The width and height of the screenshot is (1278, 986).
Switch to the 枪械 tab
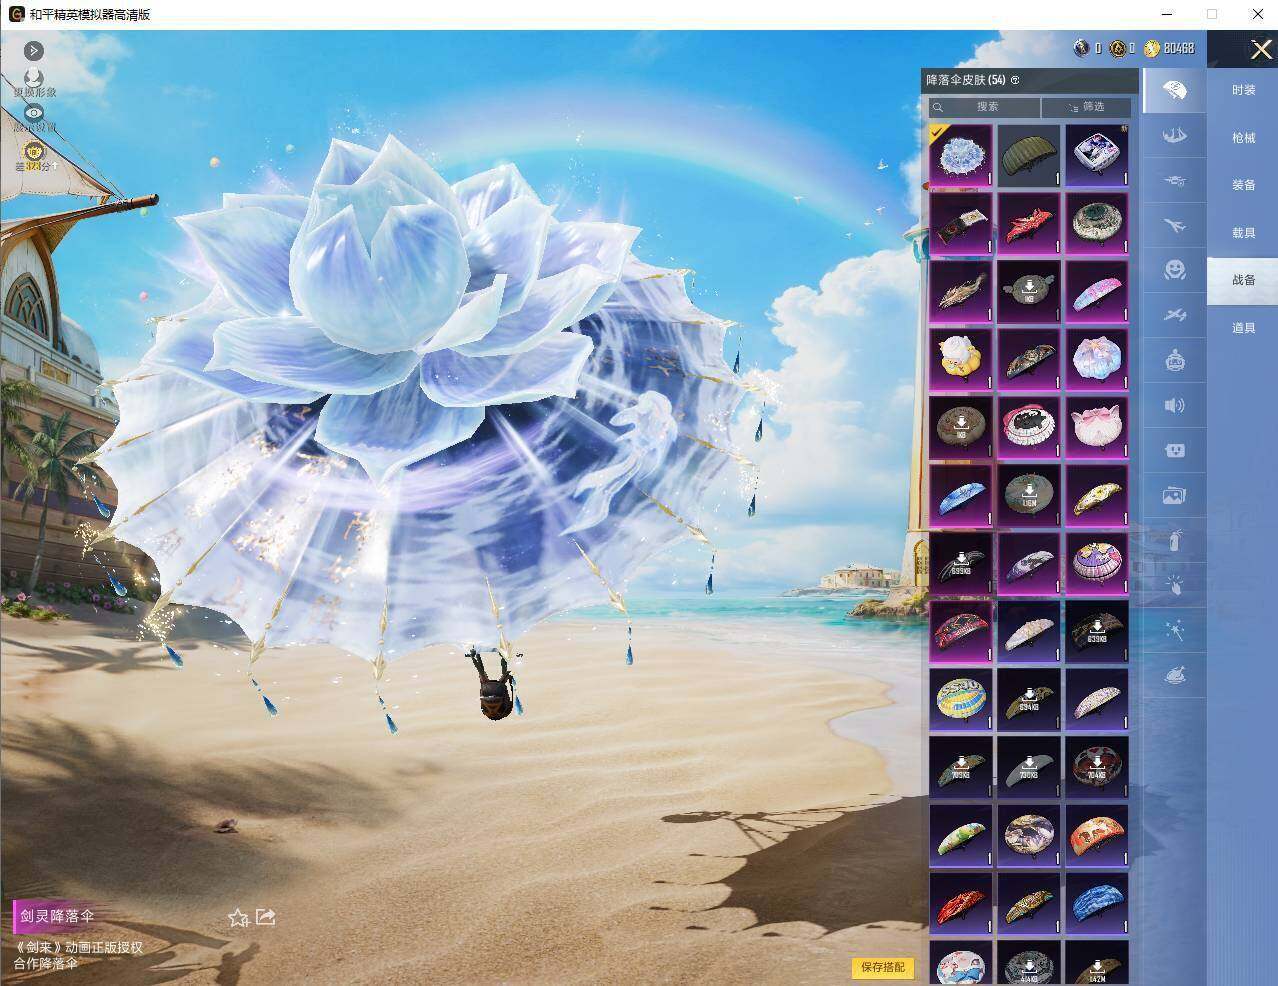point(1243,138)
